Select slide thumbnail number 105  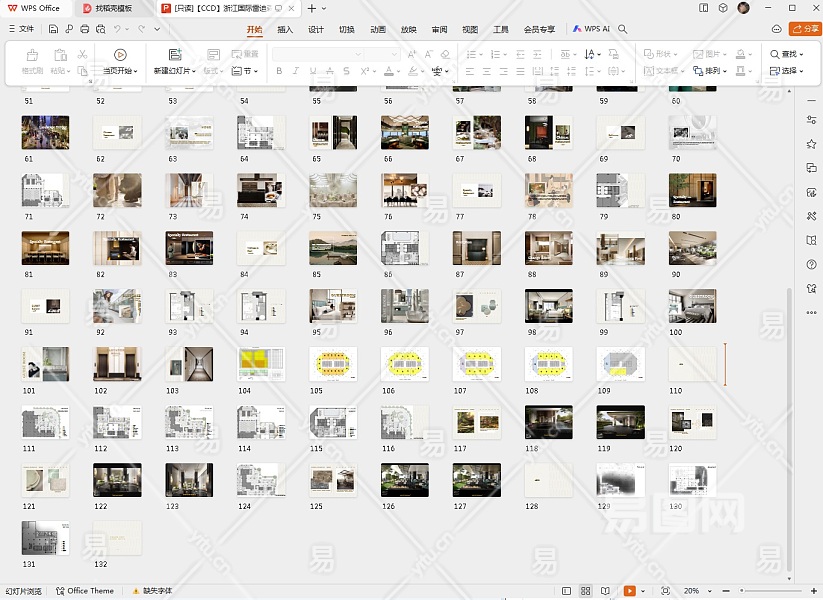pos(333,364)
